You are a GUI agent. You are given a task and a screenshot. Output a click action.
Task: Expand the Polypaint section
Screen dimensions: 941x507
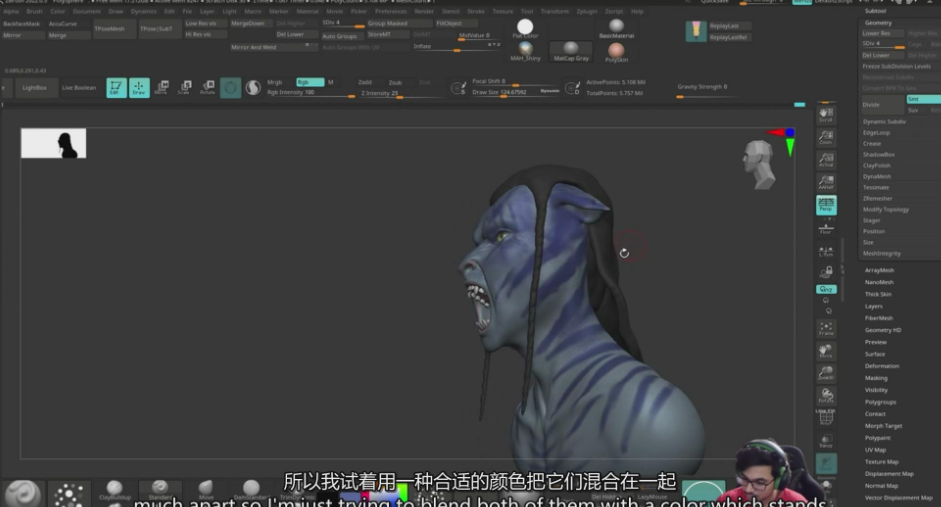point(877,438)
